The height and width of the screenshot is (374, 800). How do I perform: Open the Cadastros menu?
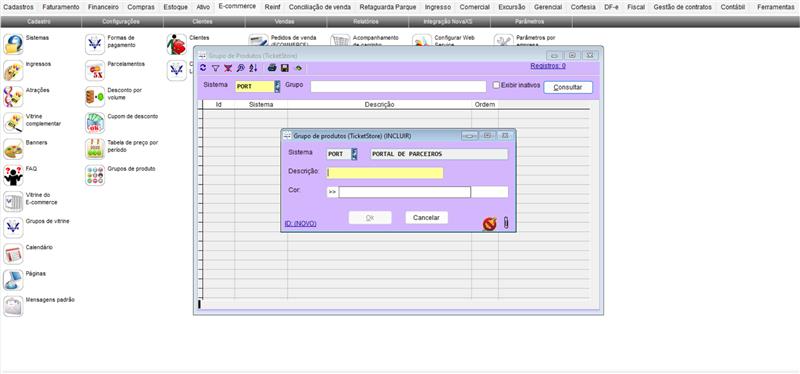[x=18, y=7]
